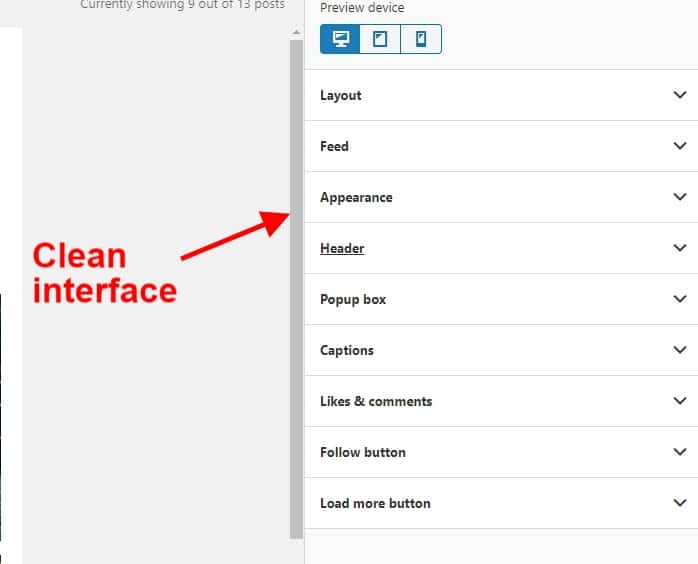Open the Layout settings label
Viewport: 698px width, 564px height.
tap(341, 95)
